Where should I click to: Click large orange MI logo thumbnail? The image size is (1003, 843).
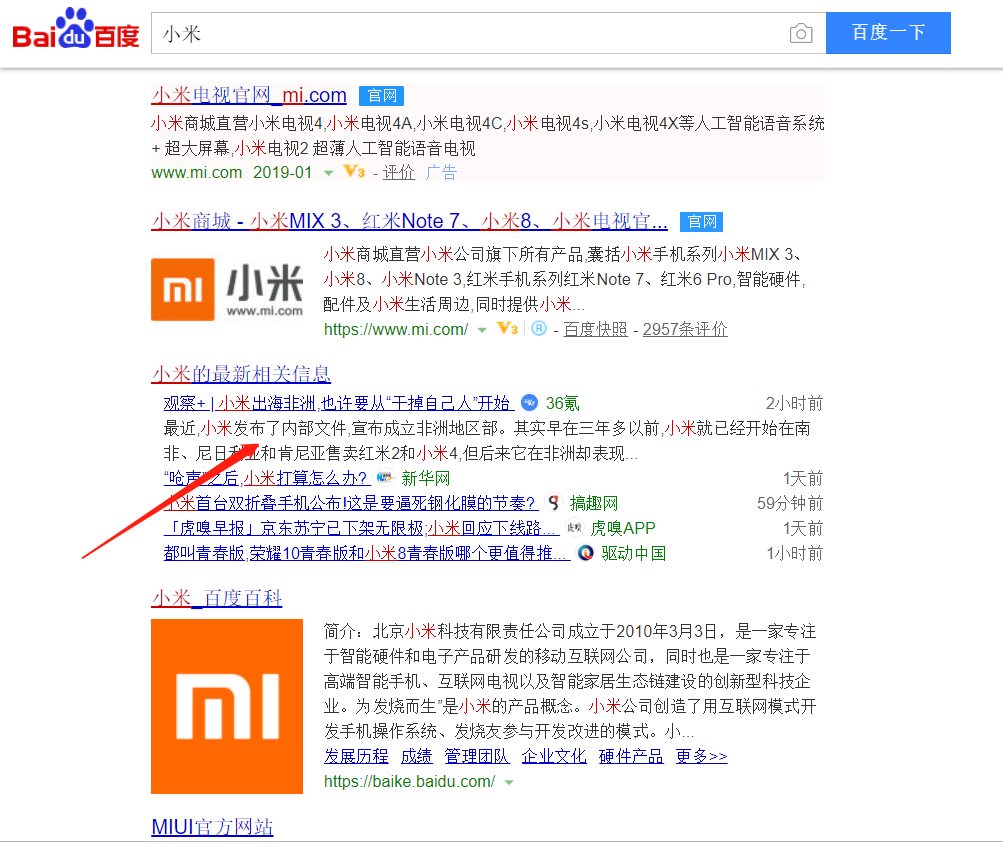227,706
